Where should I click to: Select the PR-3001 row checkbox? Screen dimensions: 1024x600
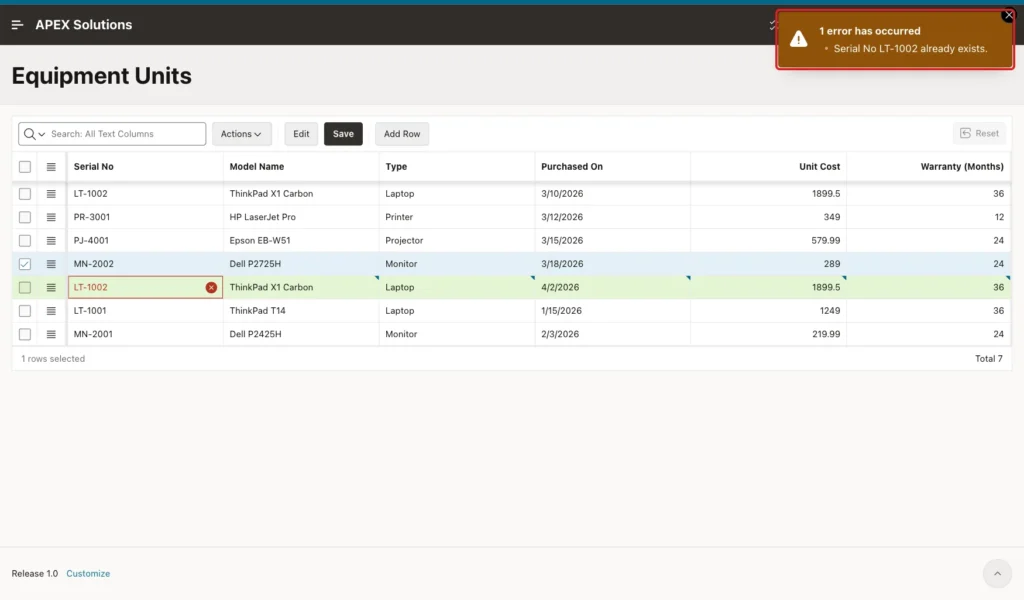(x=25, y=217)
